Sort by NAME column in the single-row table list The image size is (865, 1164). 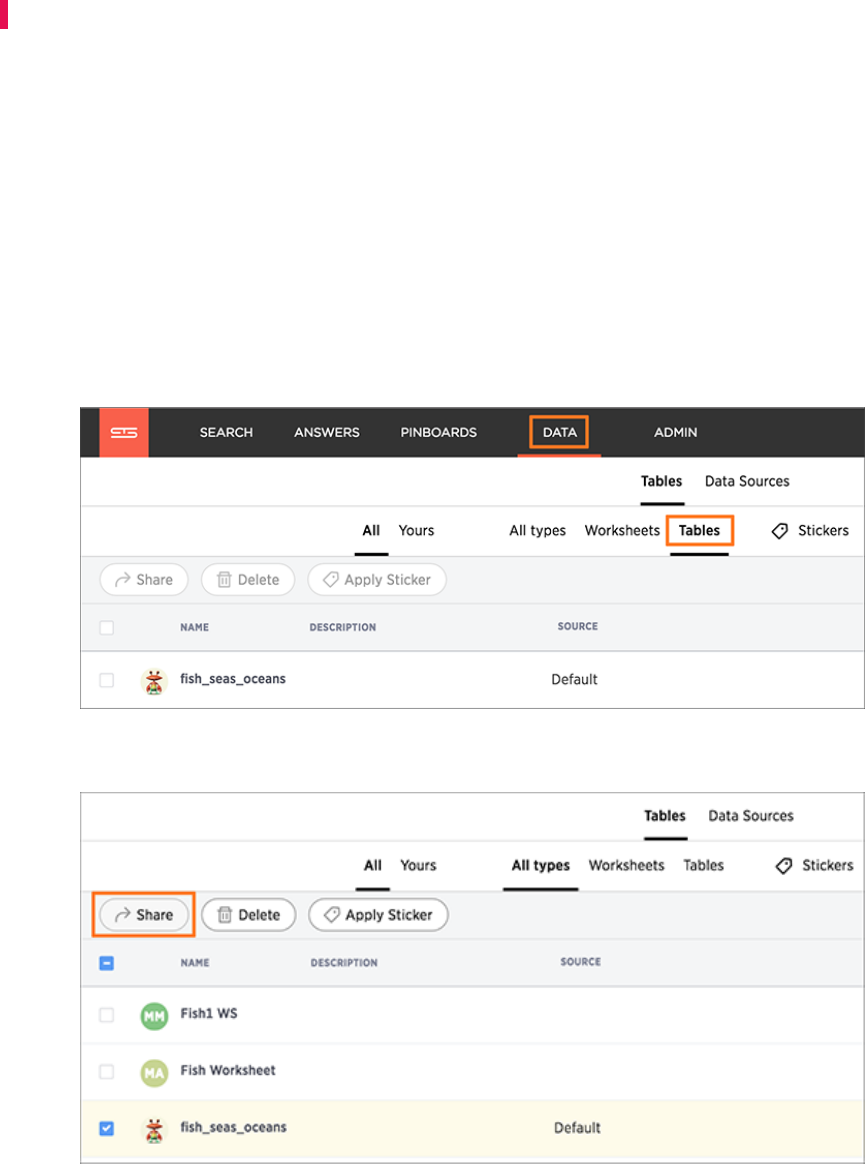tap(195, 627)
